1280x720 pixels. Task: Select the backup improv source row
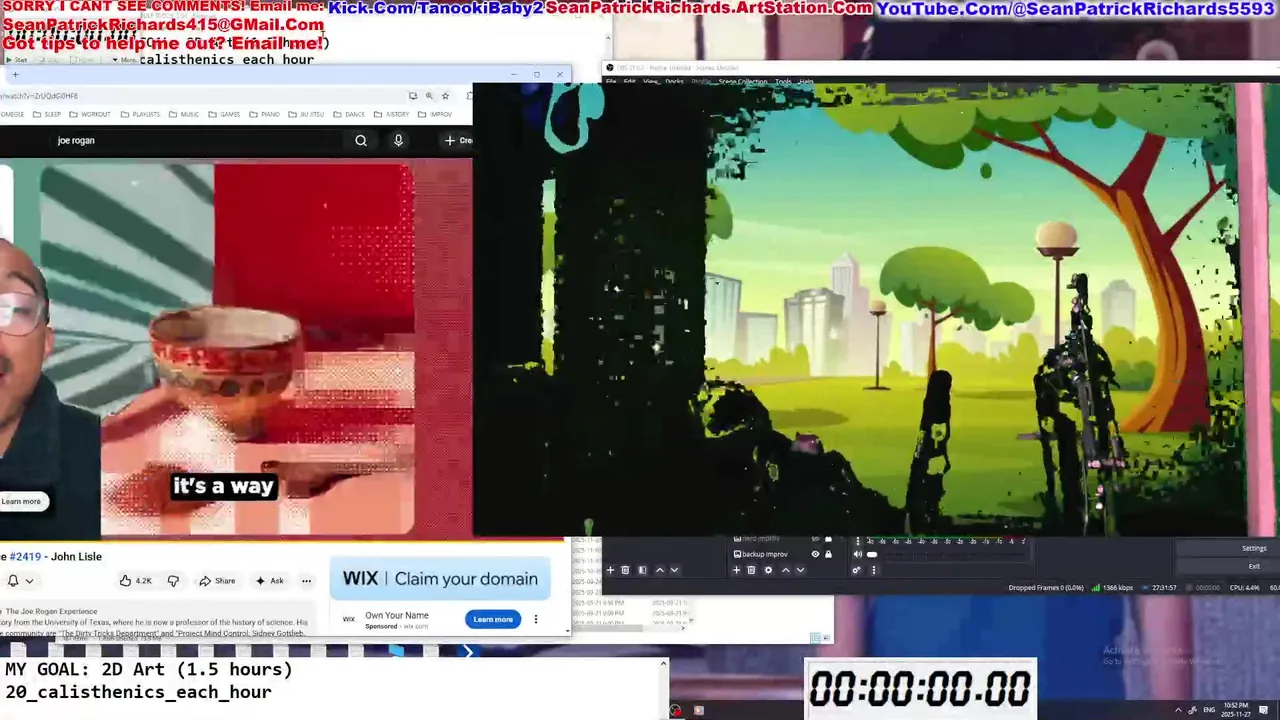pyautogui.click(x=782, y=554)
